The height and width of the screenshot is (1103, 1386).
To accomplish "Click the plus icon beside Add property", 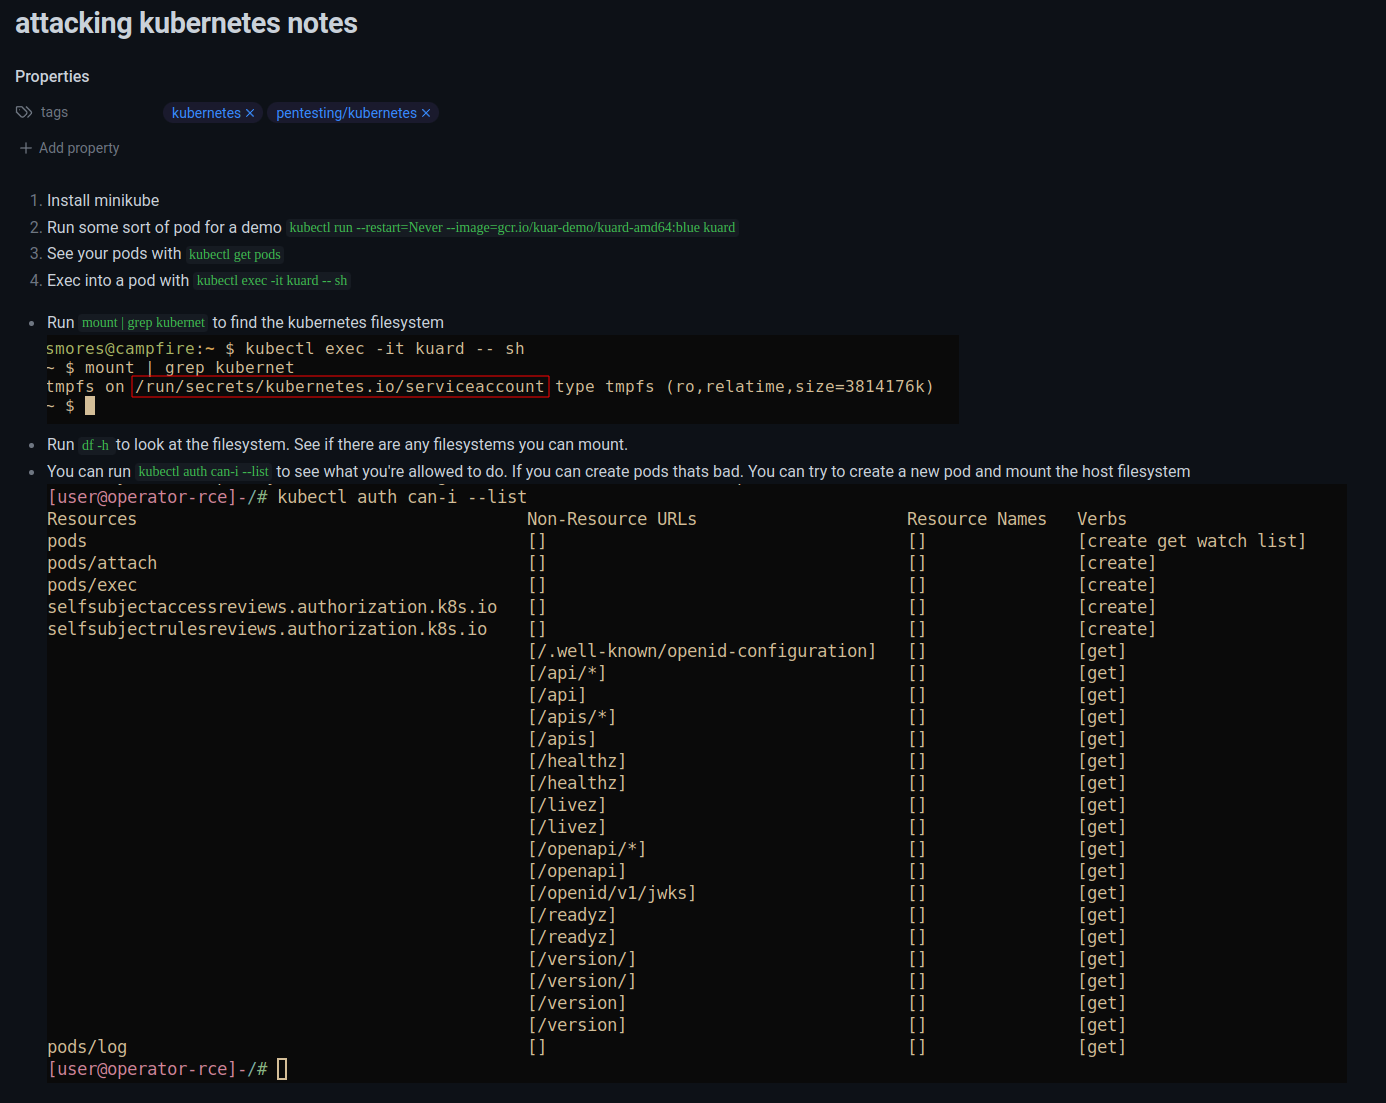I will pyautogui.click(x=26, y=148).
